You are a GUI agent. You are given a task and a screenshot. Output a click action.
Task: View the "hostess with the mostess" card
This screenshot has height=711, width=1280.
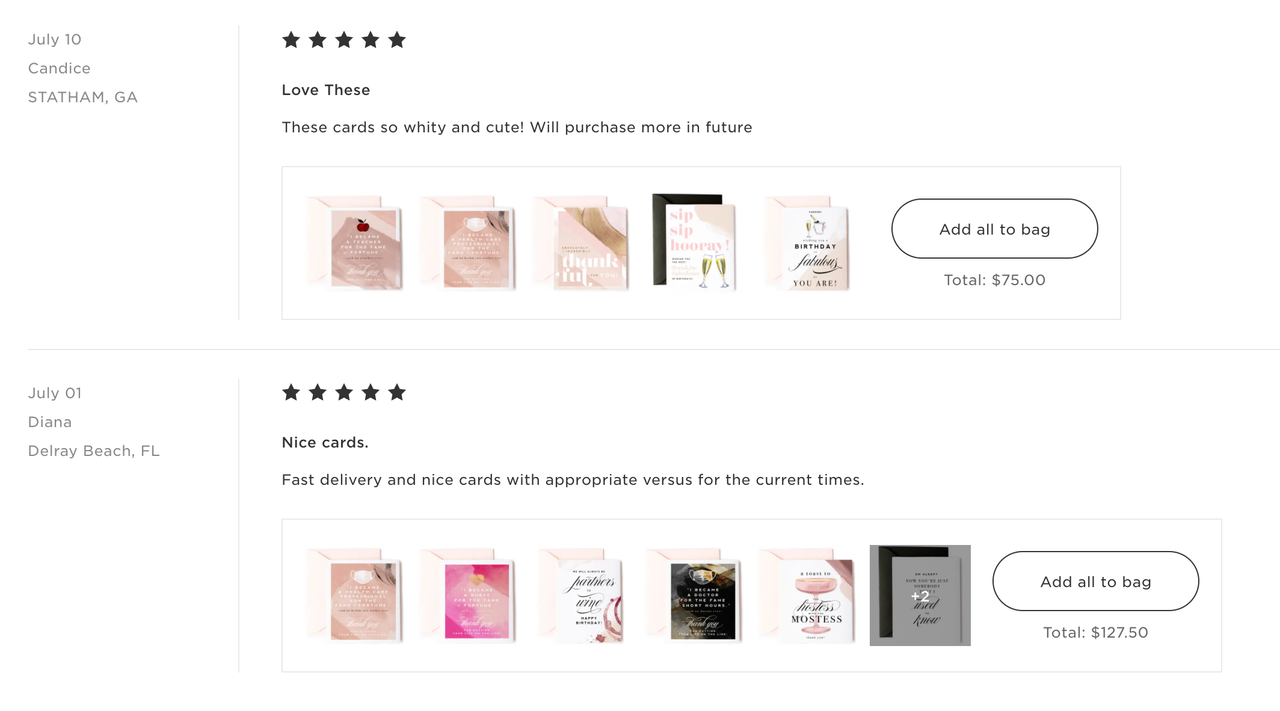coord(815,597)
